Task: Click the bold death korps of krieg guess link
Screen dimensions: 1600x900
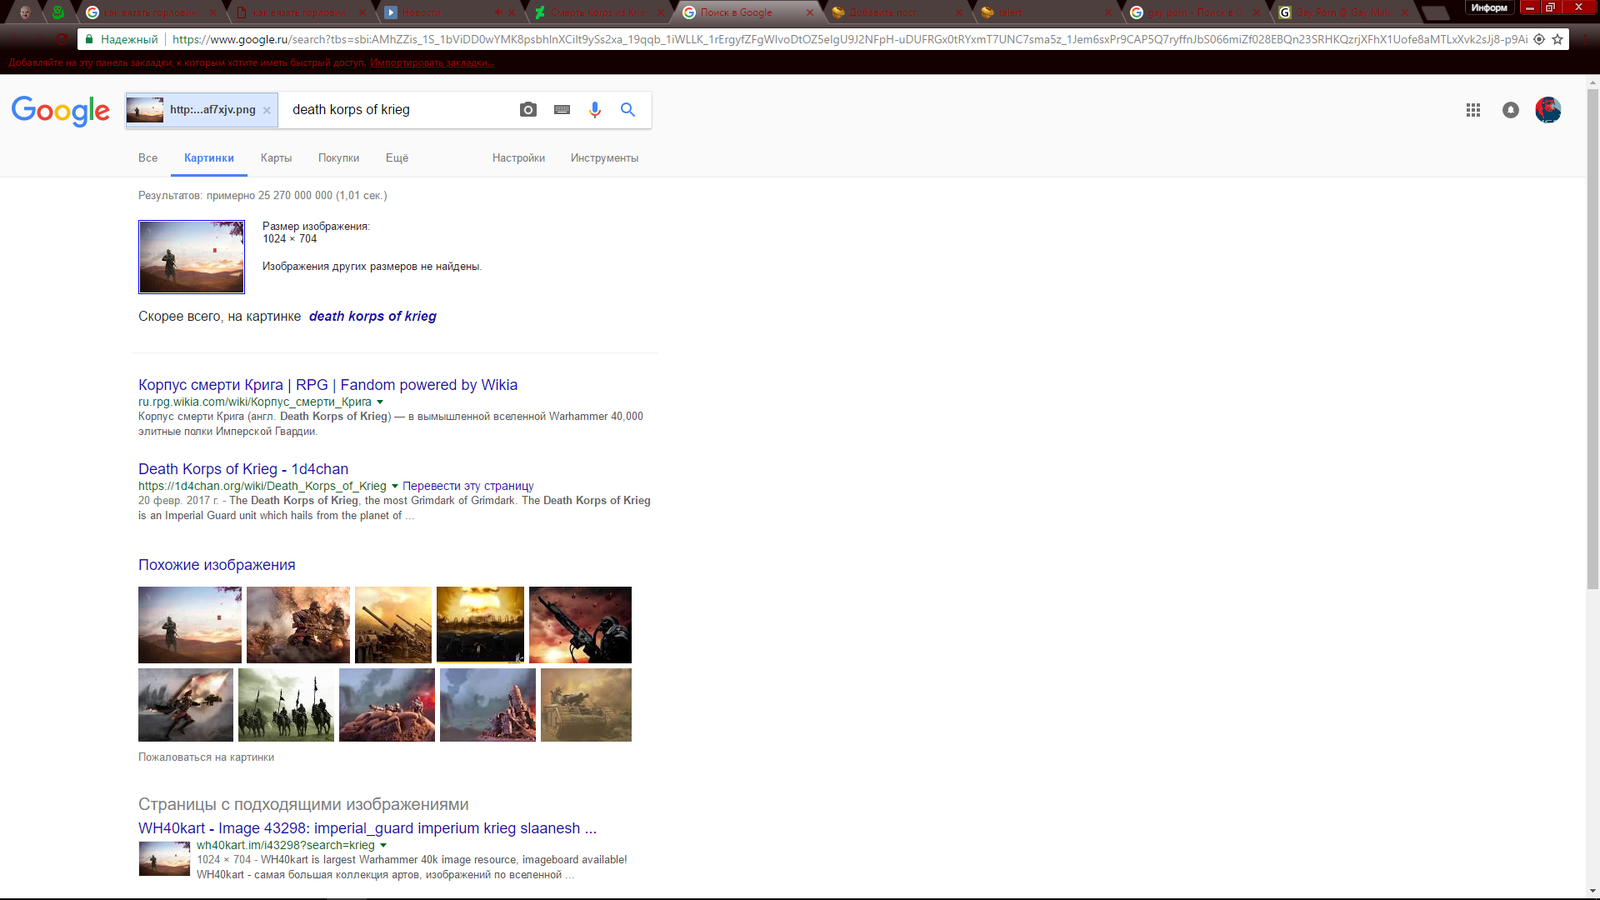Action: tap(373, 316)
